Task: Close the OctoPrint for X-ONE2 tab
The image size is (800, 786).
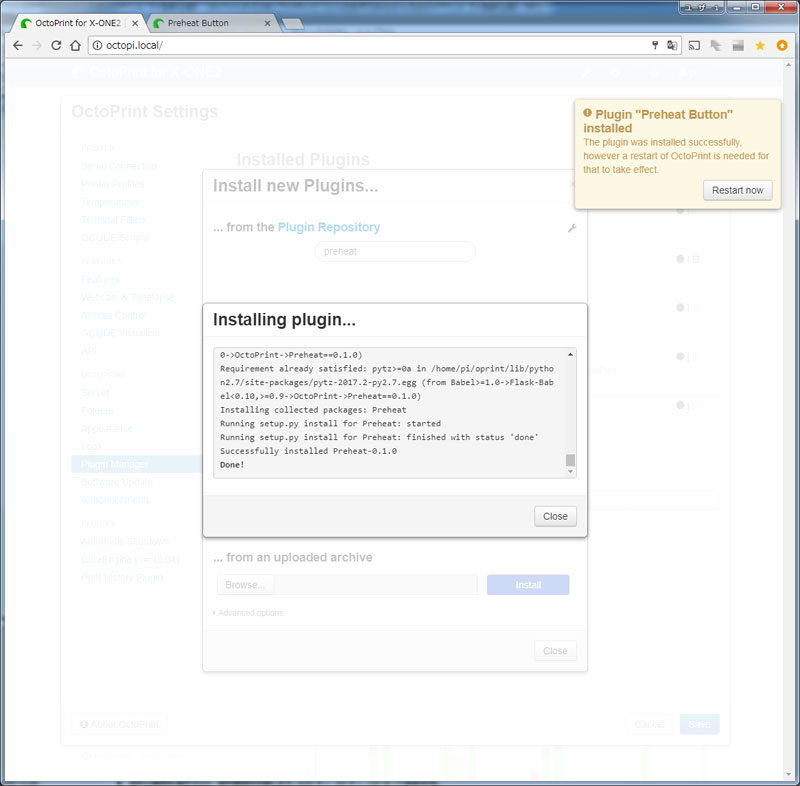Action: tap(135, 23)
